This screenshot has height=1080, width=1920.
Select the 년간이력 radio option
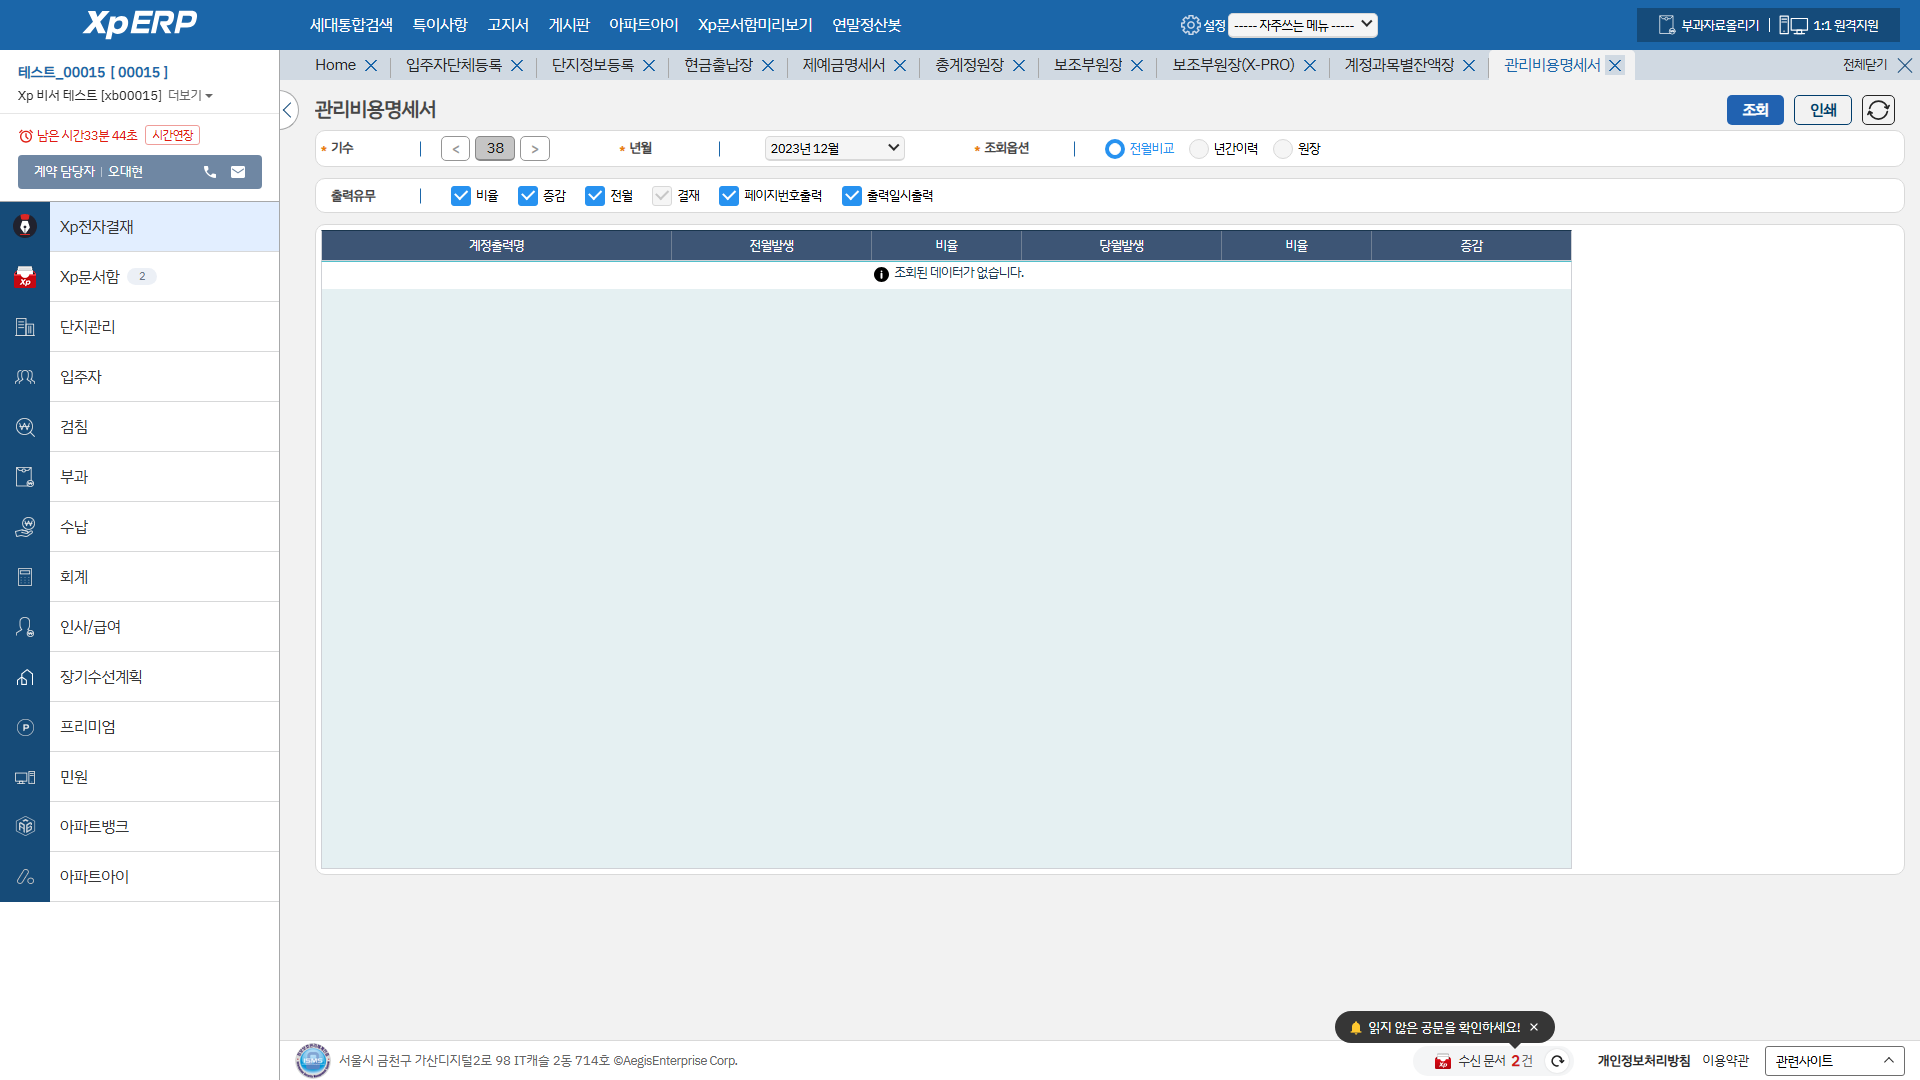coord(1199,149)
